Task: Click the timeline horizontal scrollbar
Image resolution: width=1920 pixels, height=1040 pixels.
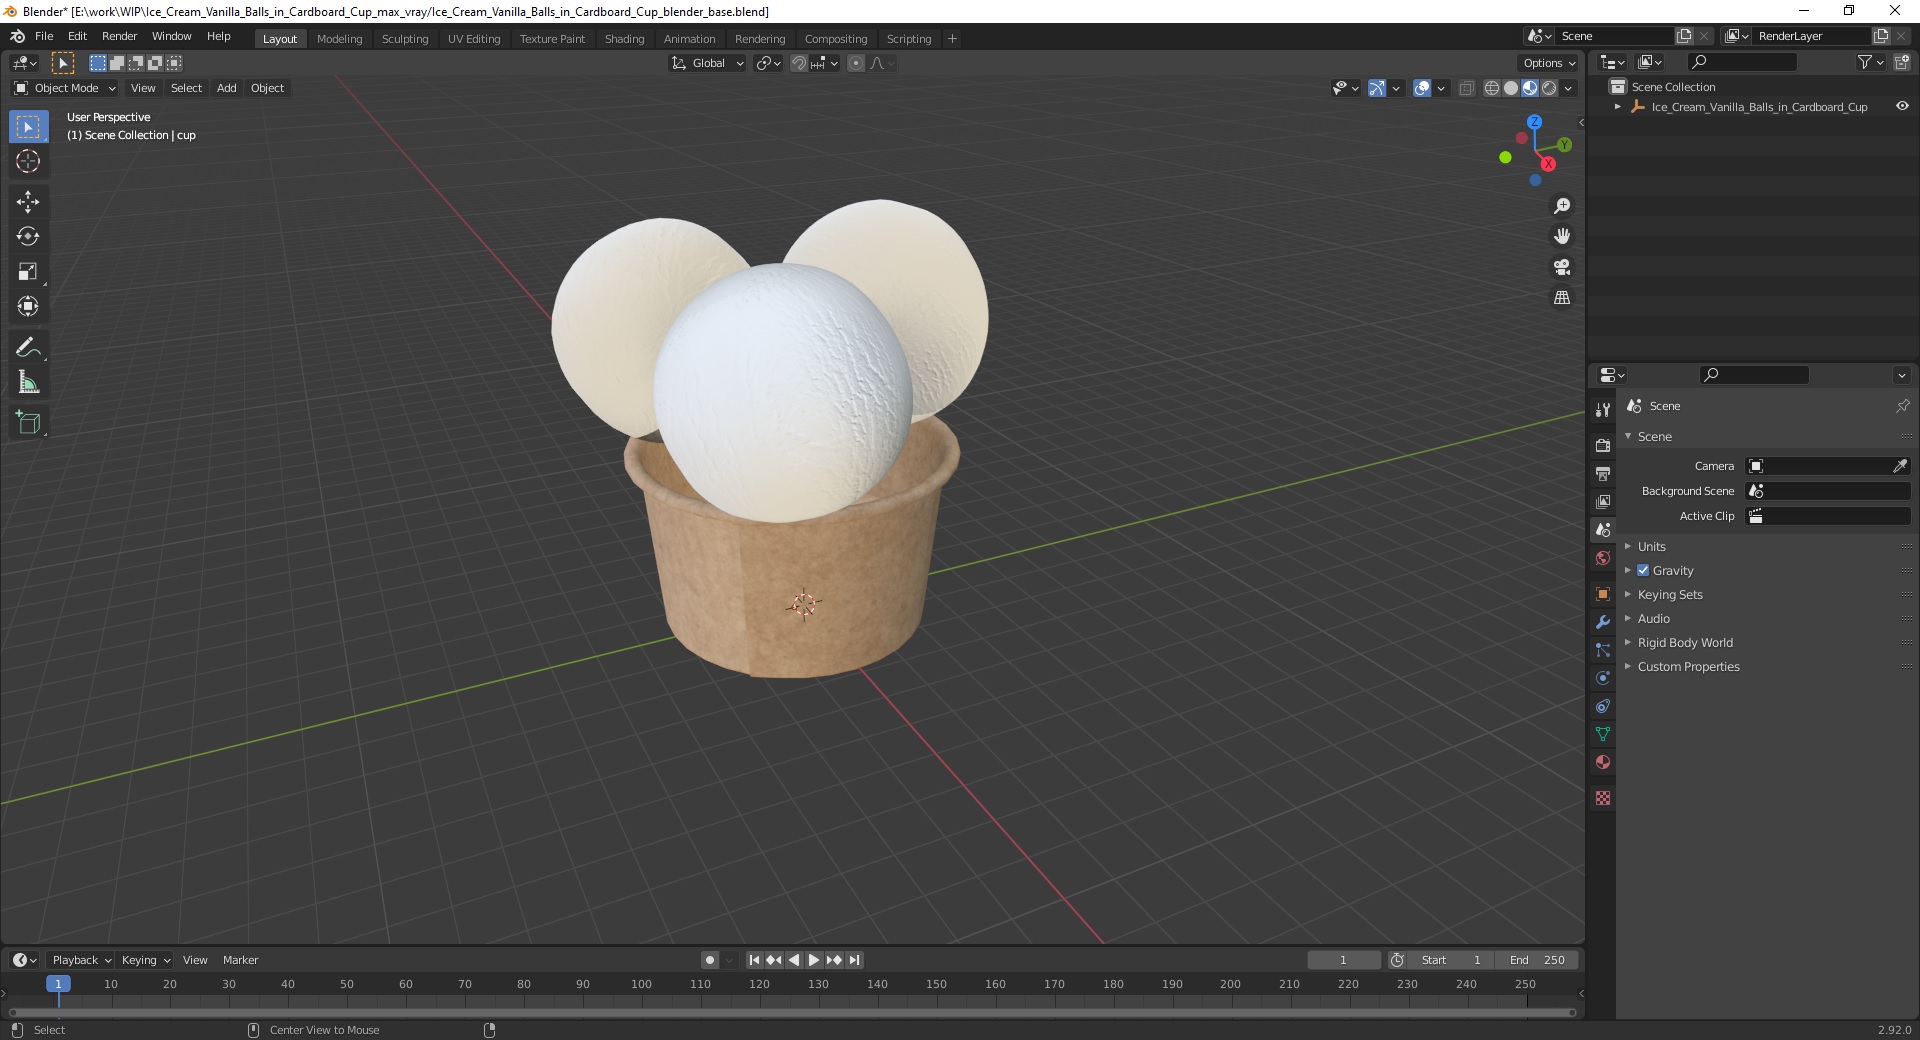Action: pos(792,1012)
